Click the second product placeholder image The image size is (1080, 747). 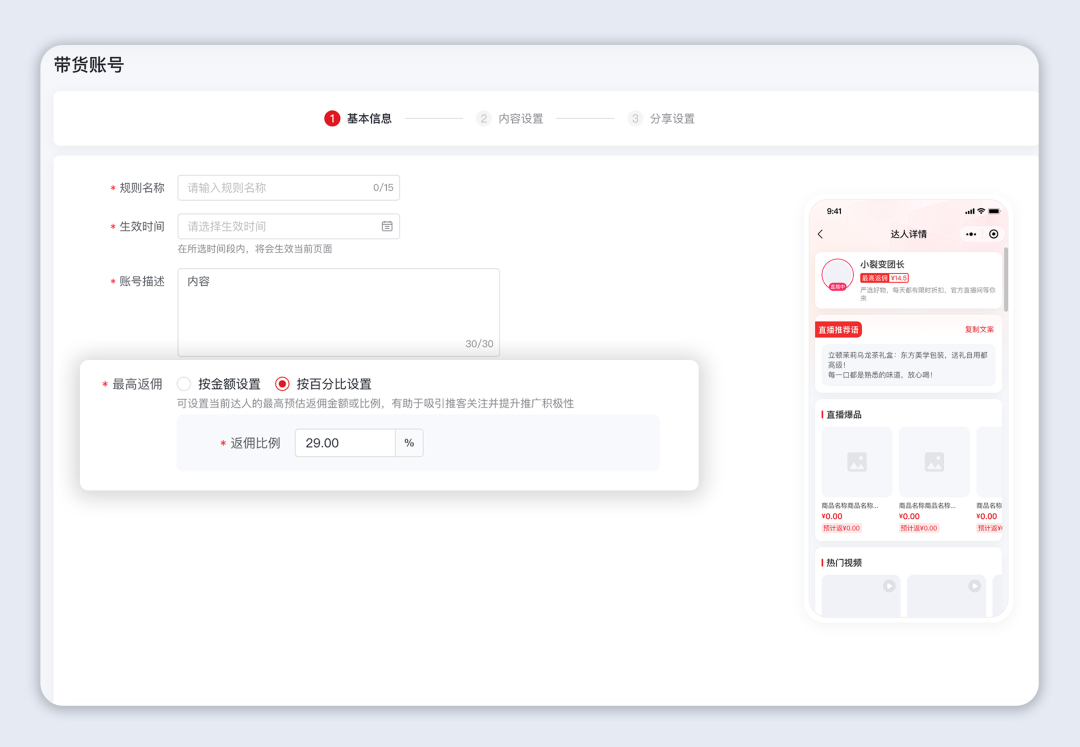[934, 462]
